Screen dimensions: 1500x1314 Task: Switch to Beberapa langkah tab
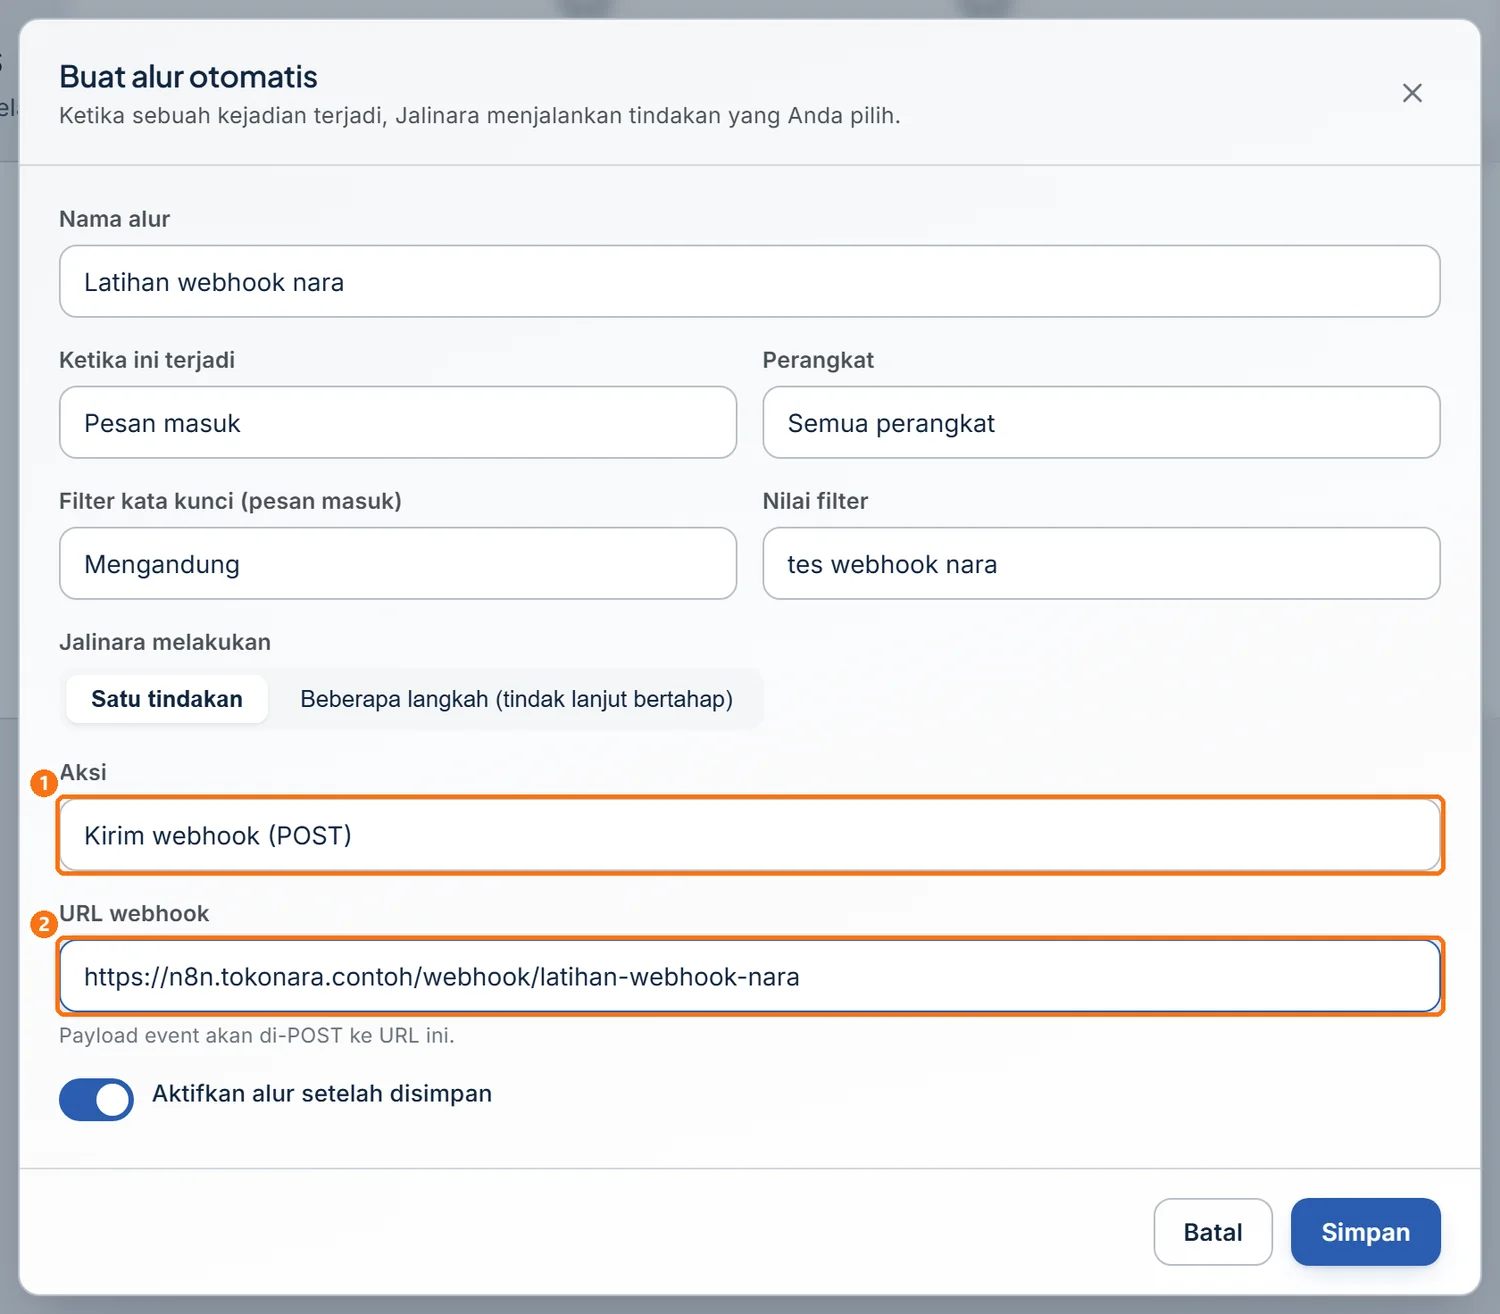pyautogui.click(x=516, y=699)
